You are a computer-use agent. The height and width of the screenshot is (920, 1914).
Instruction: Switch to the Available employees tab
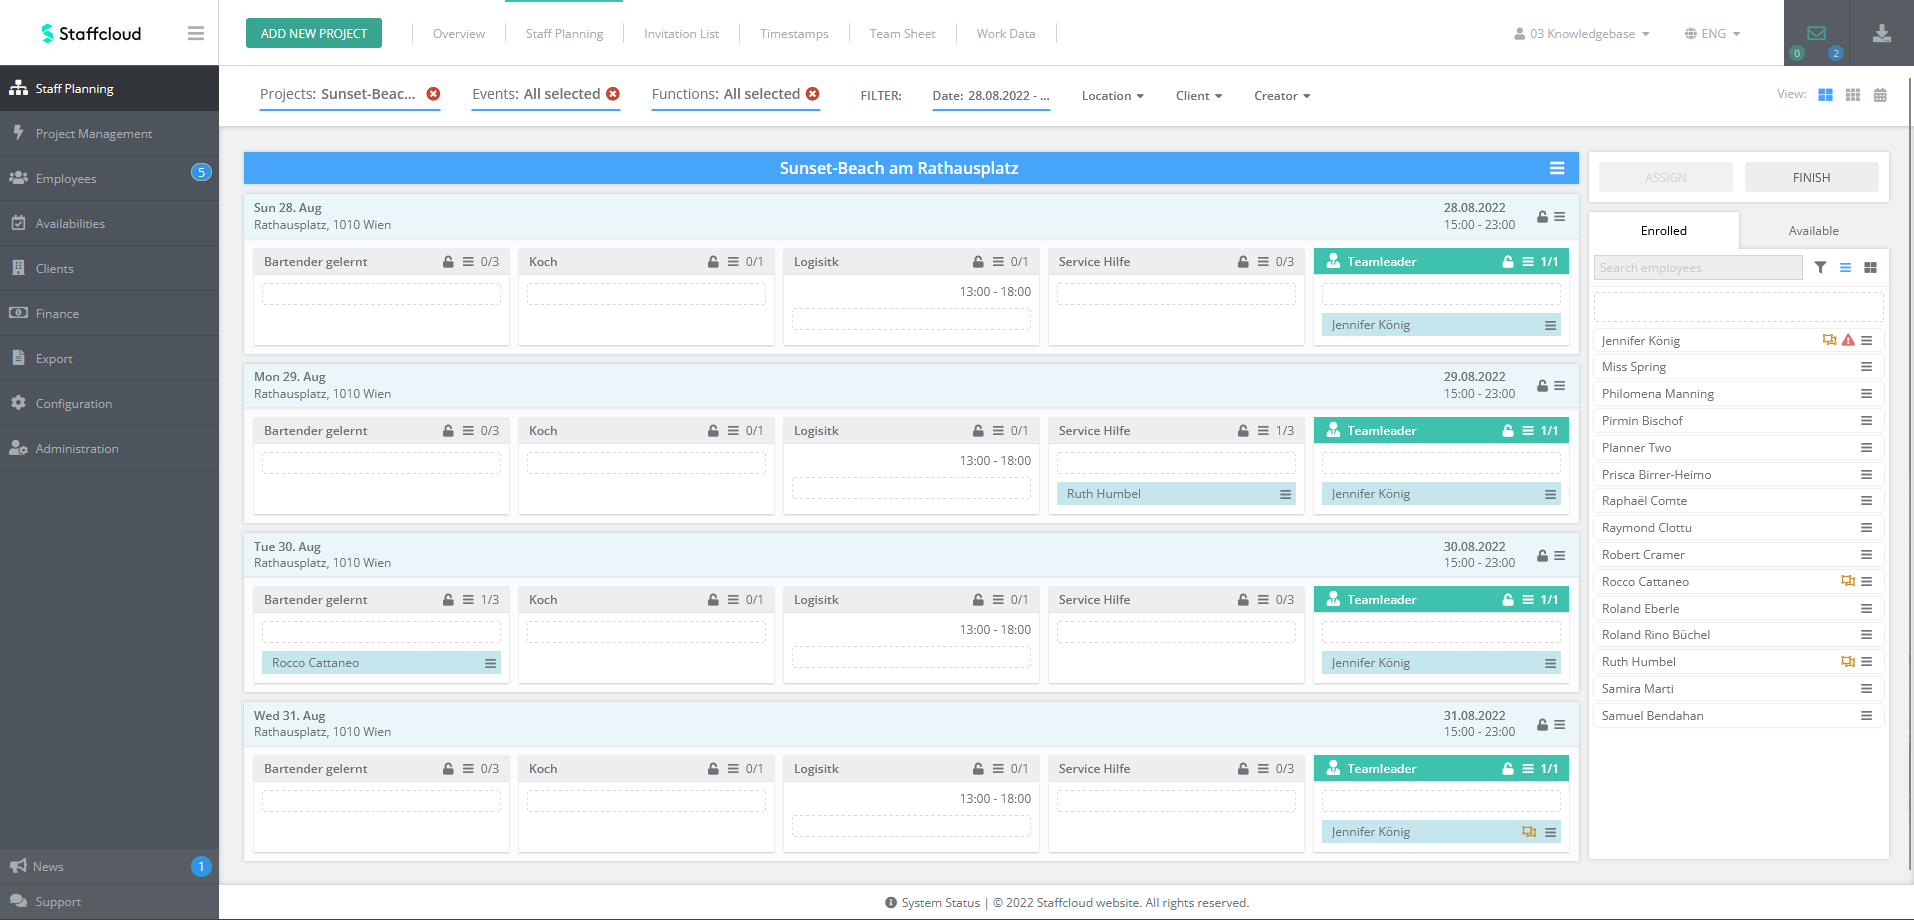[x=1813, y=230]
